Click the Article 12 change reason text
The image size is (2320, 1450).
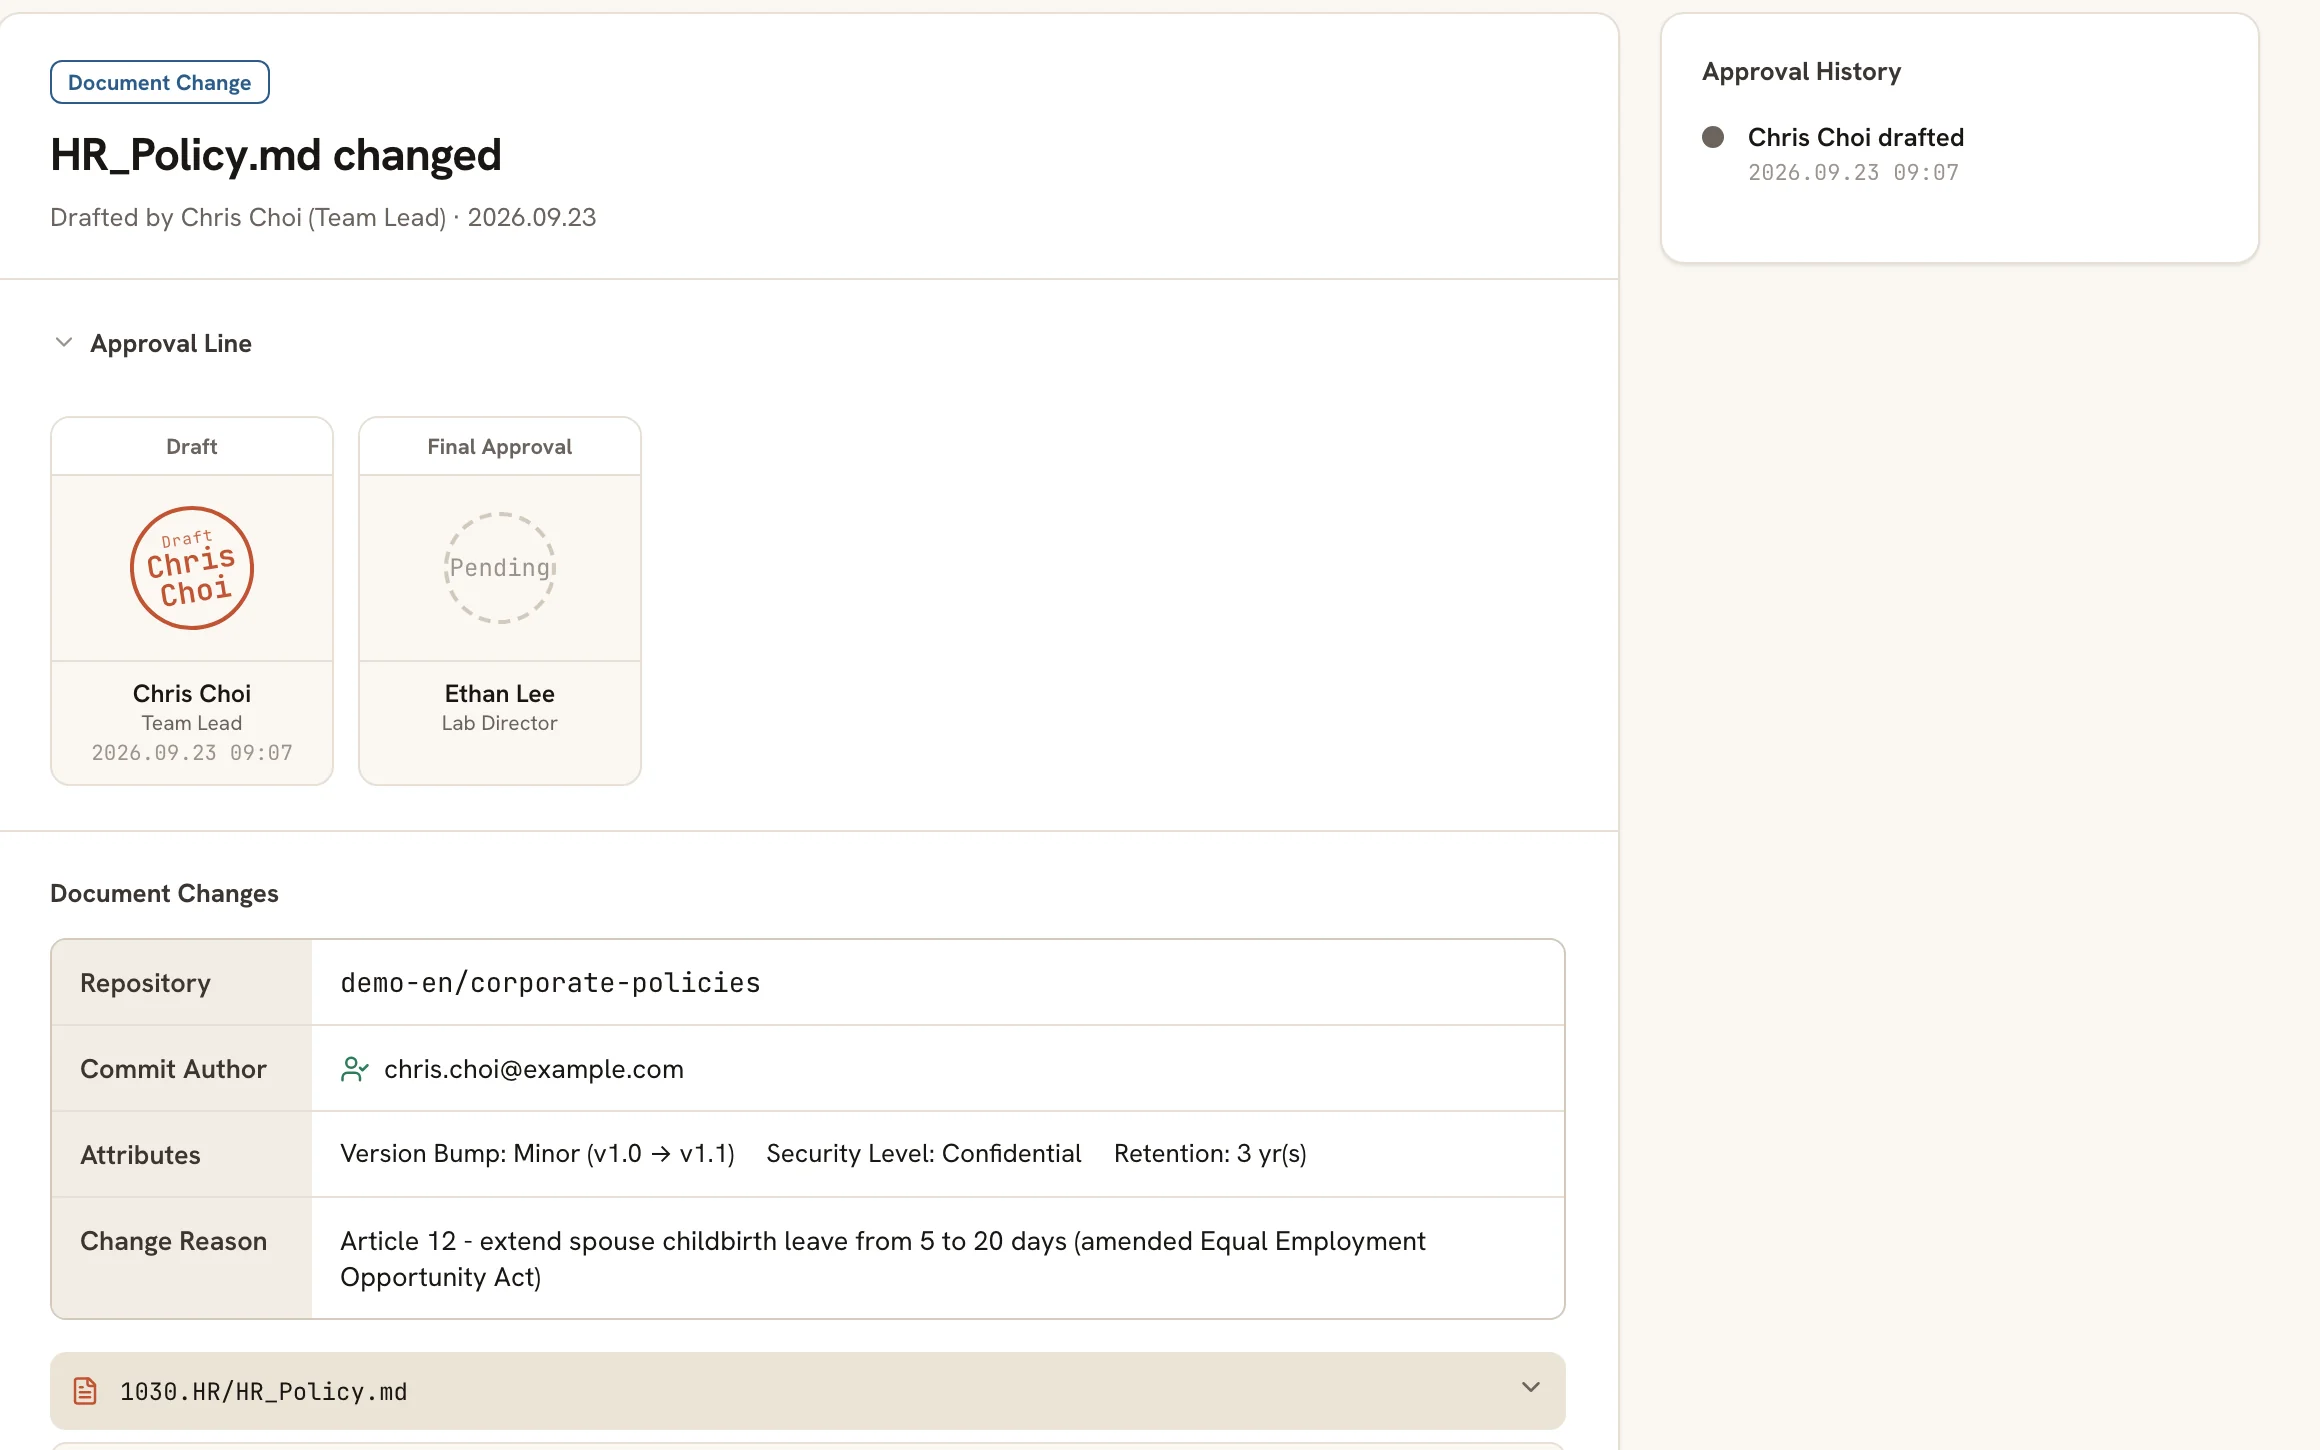coord(883,1259)
